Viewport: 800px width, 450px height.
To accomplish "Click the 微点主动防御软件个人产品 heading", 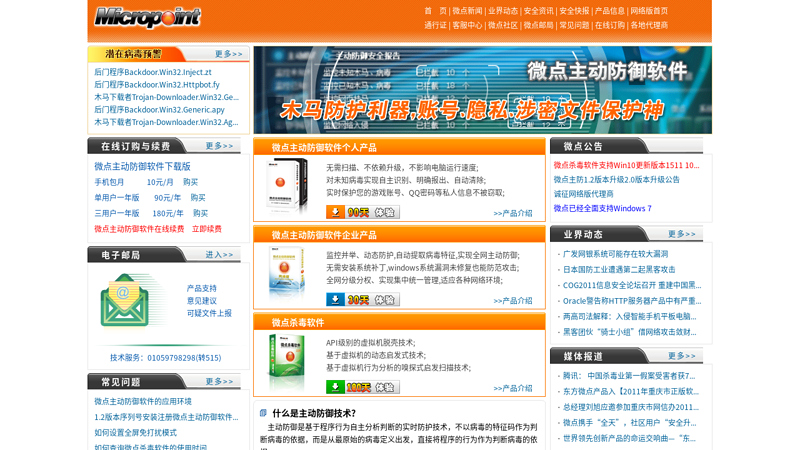I will click(x=324, y=148).
